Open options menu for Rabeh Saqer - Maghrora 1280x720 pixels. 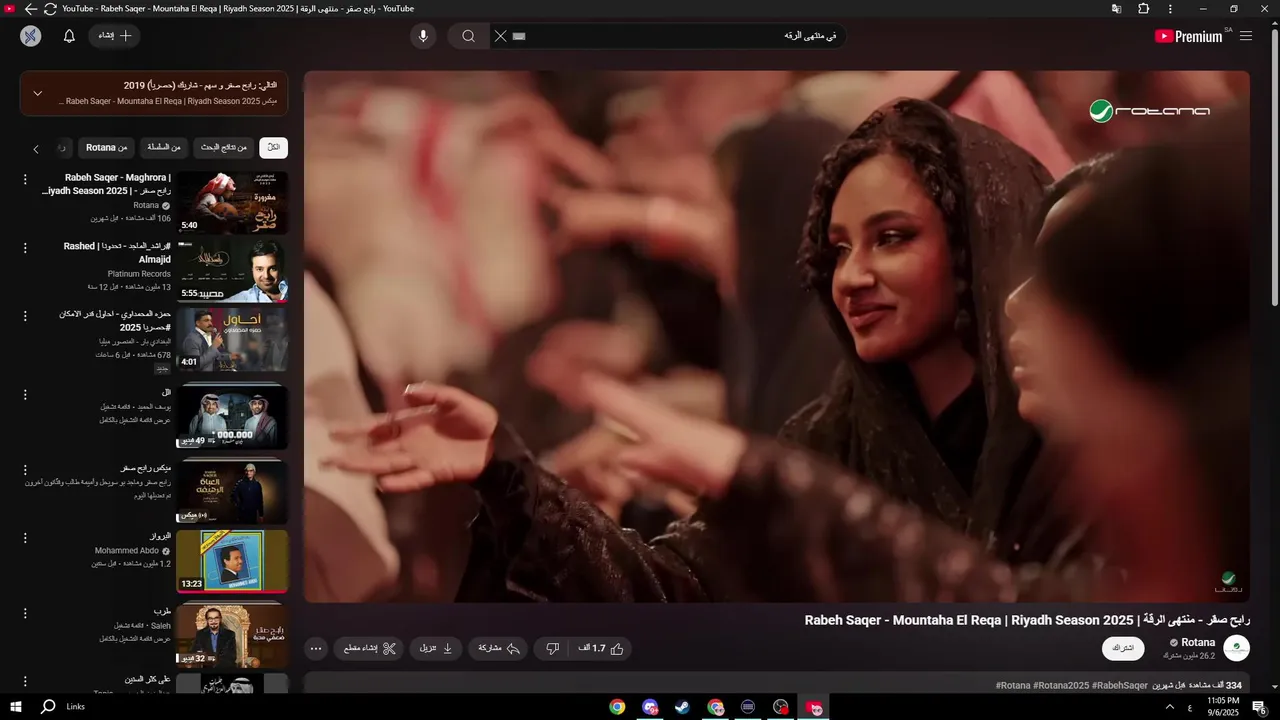[25, 179]
